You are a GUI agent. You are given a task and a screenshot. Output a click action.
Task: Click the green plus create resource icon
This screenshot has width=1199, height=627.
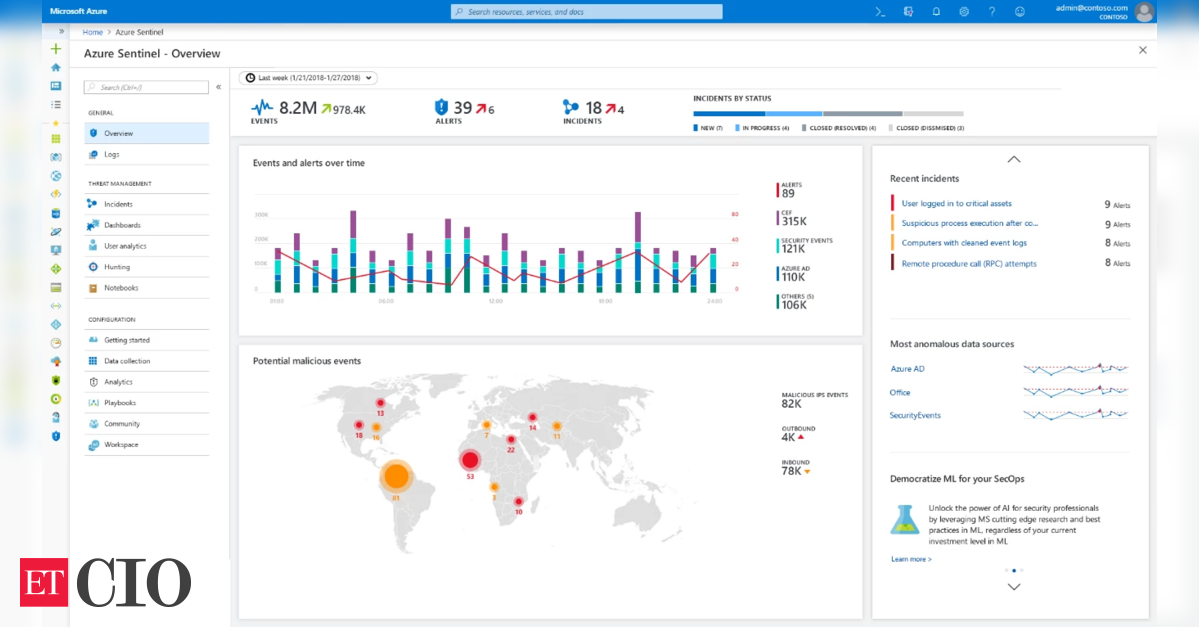[56, 49]
